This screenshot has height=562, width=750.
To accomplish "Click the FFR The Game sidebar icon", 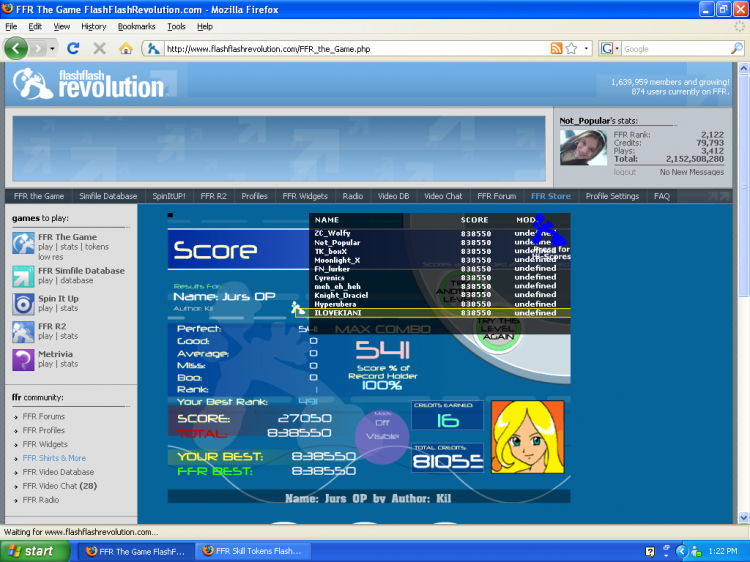I will pyautogui.click(x=23, y=243).
